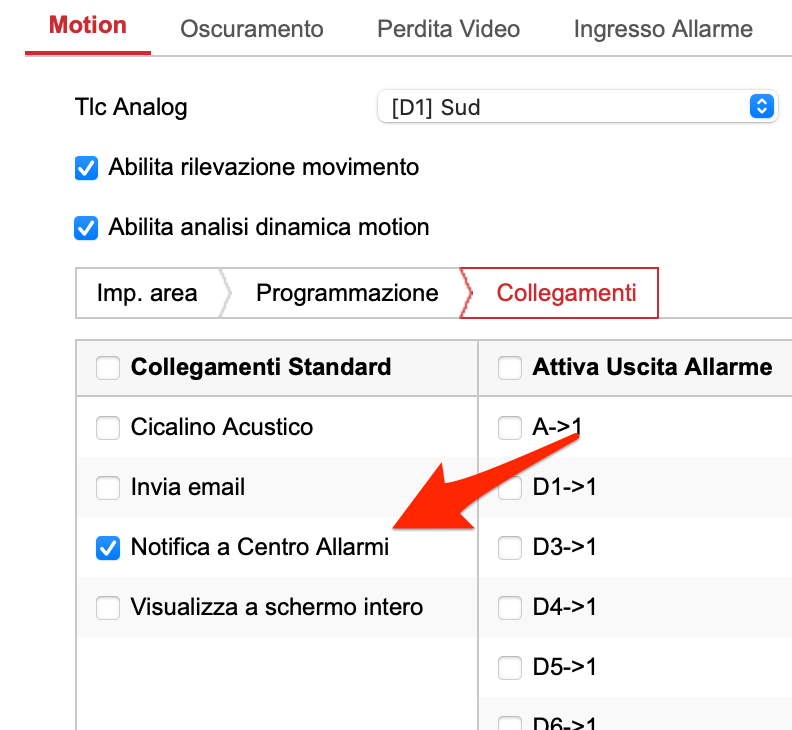792x730 pixels.
Task: Go to the Imp. area step
Action: point(147,293)
